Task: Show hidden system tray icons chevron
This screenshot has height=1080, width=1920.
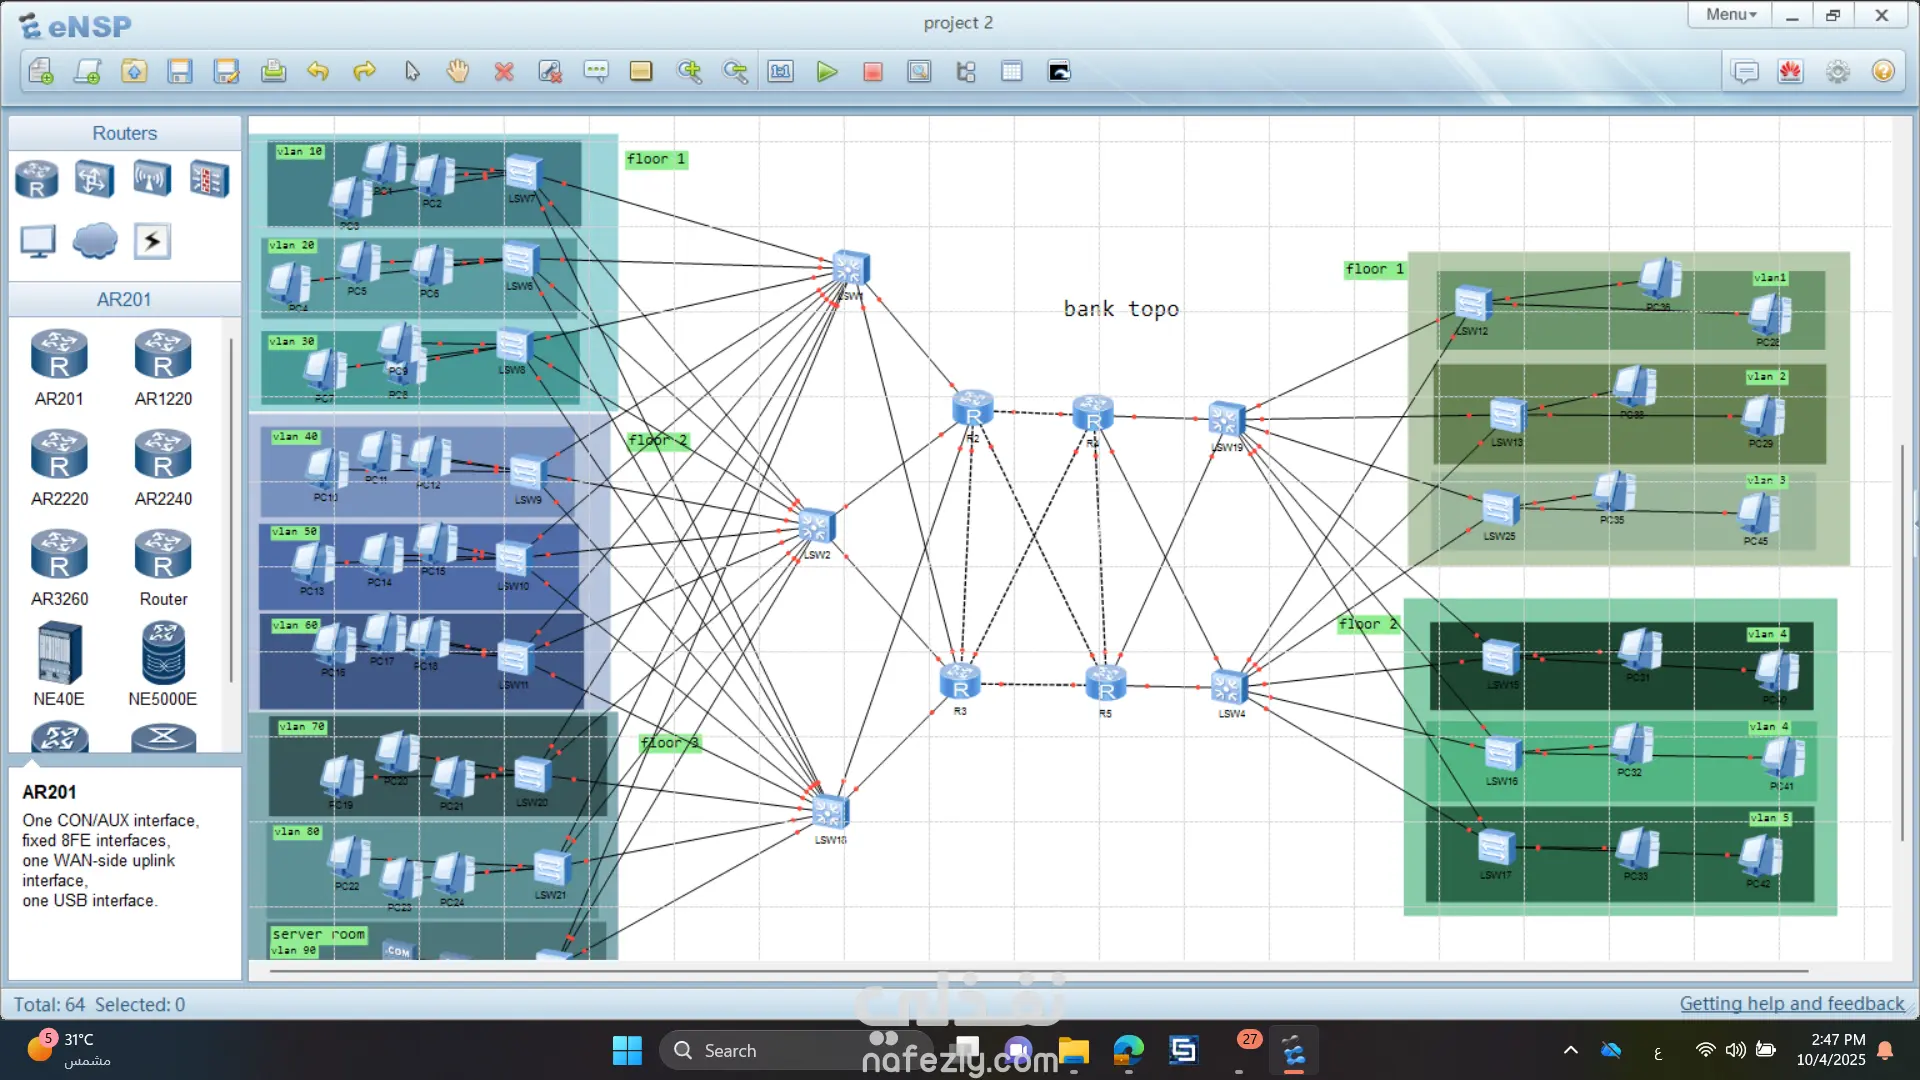Action: 1570,1050
